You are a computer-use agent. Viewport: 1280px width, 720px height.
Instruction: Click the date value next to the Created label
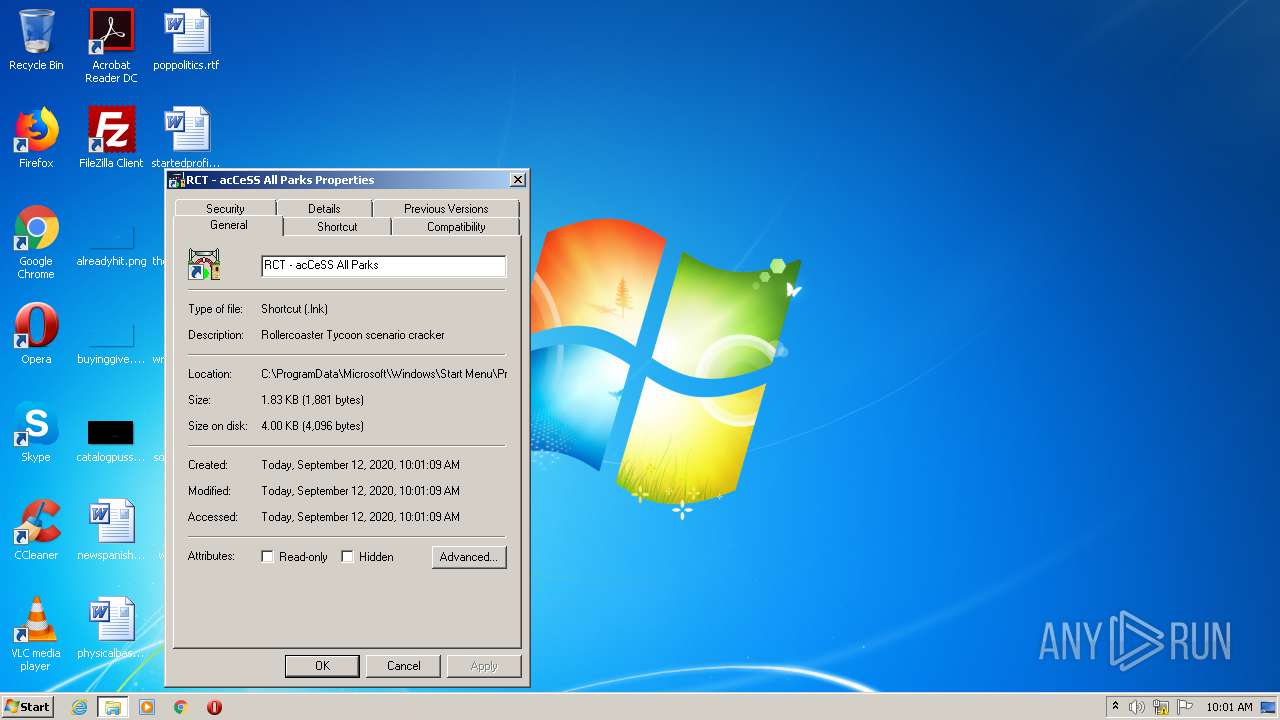pyautogui.click(x=360, y=465)
